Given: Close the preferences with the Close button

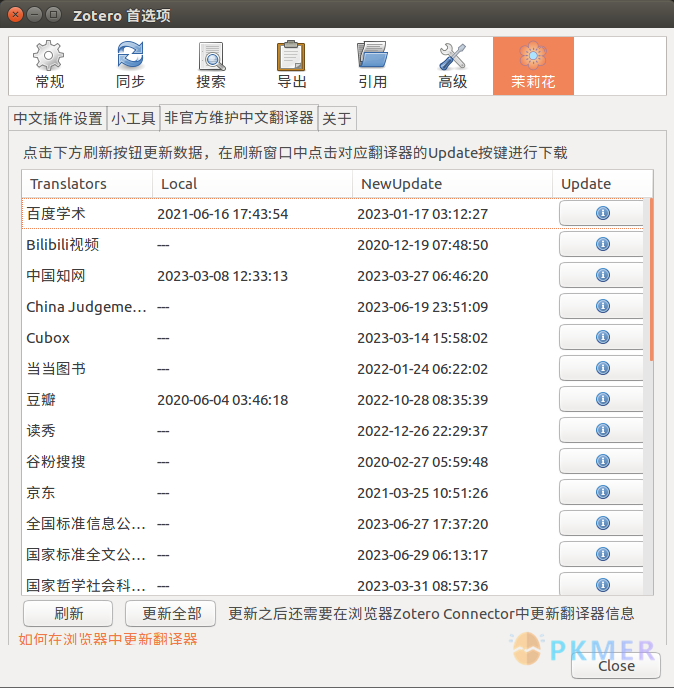Looking at the screenshot, I should tap(616, 666).
